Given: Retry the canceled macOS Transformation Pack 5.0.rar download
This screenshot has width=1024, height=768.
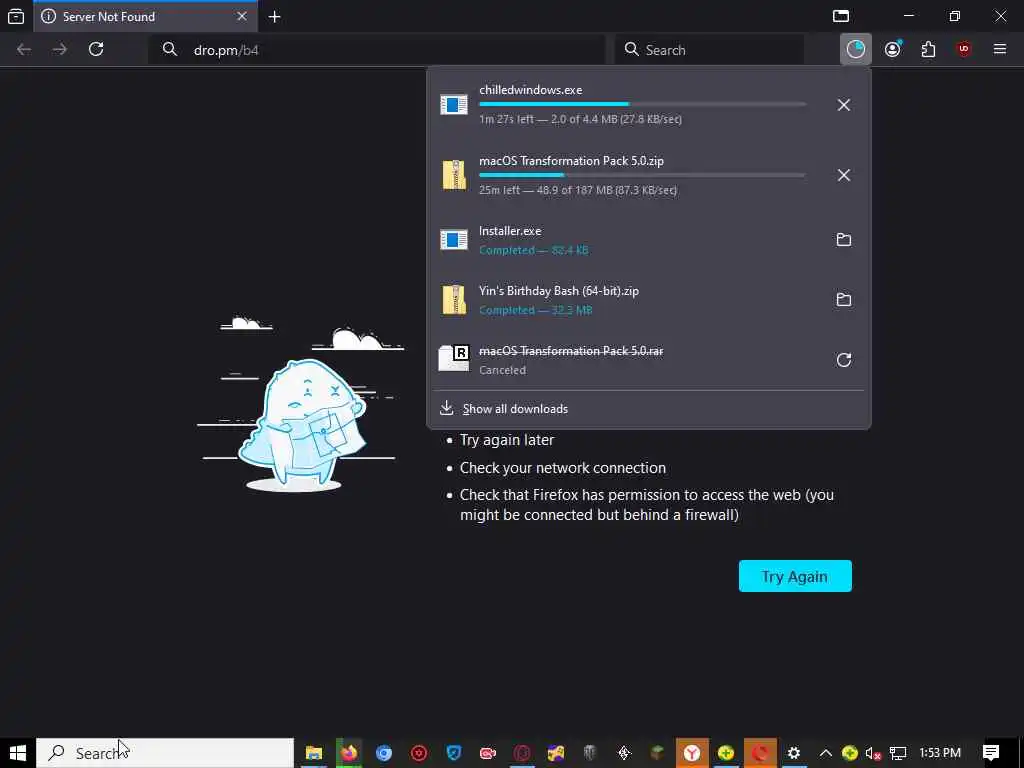Looking at the screenshot, I should point(844,360).
